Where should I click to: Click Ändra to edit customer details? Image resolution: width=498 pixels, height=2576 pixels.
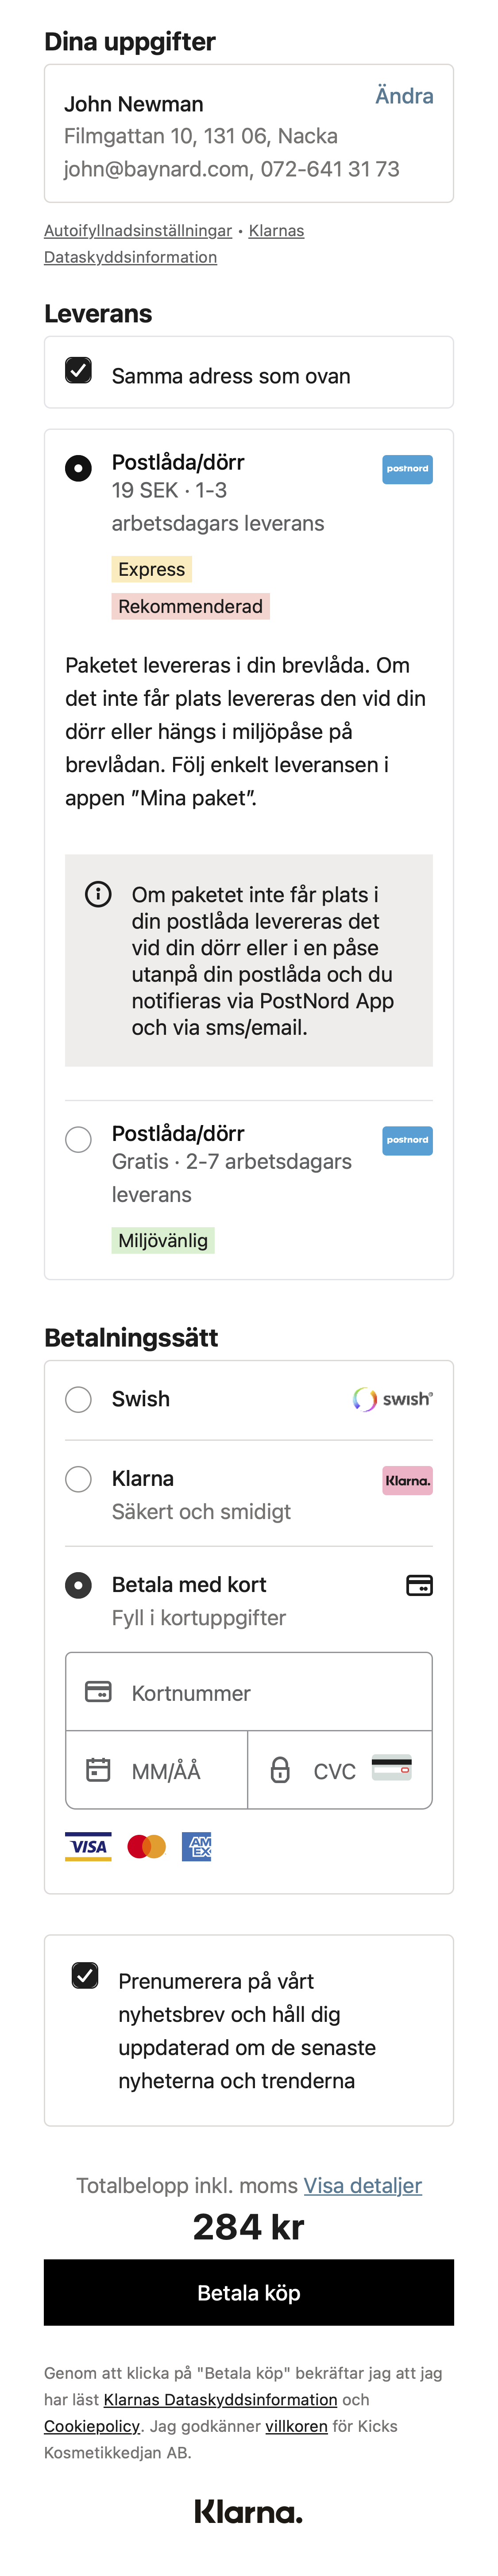404,96
